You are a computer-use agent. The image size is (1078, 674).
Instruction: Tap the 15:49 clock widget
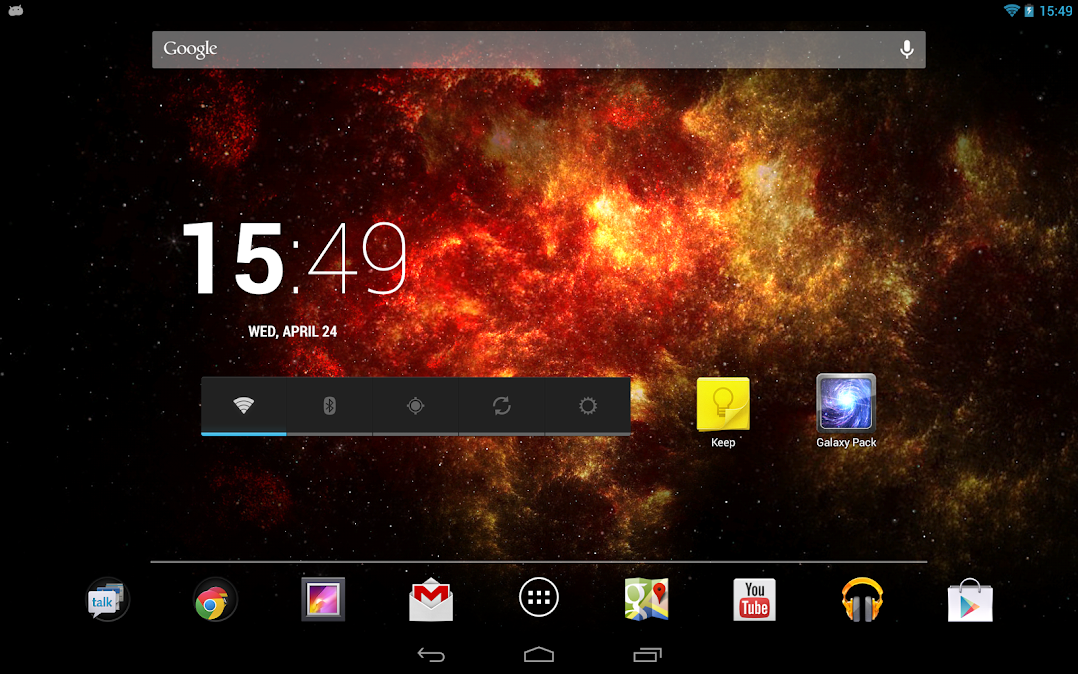tap(295, 258)
